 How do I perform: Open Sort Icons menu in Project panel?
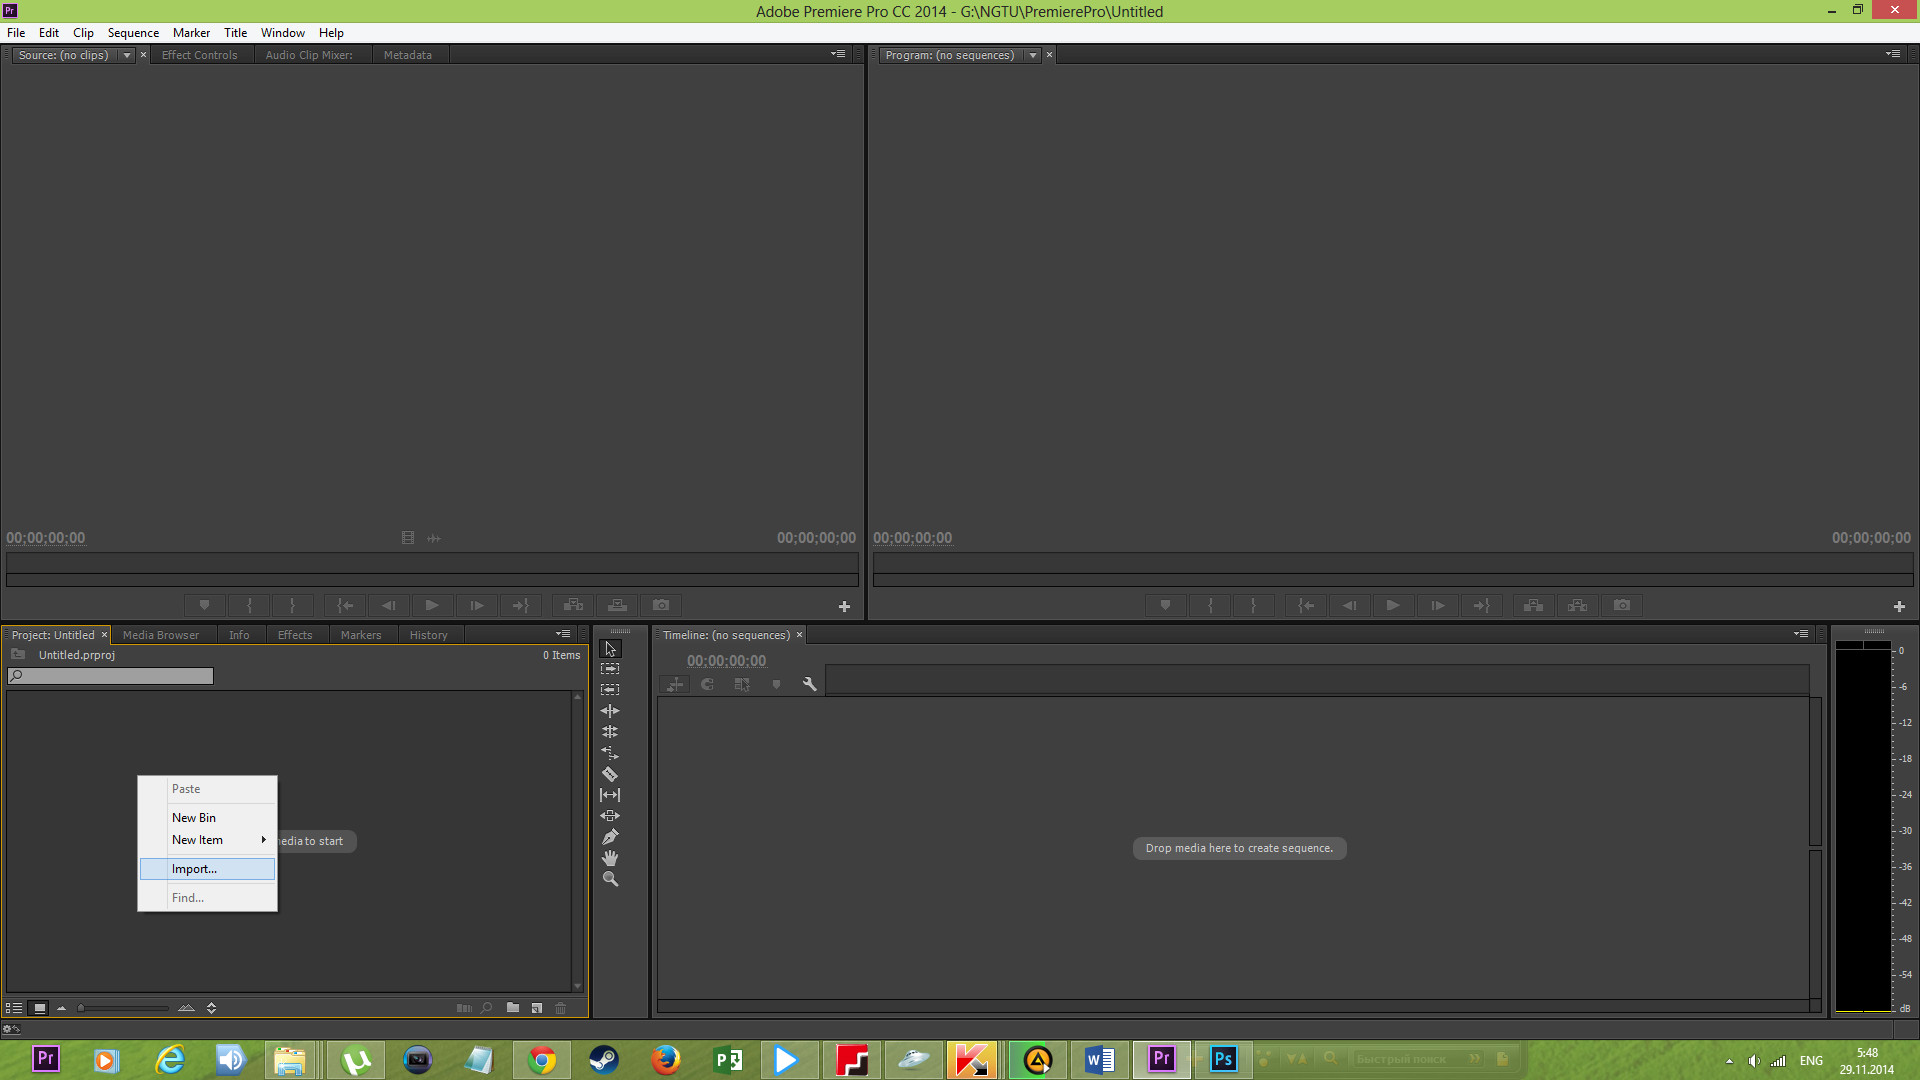click(x=211, y=1008)
